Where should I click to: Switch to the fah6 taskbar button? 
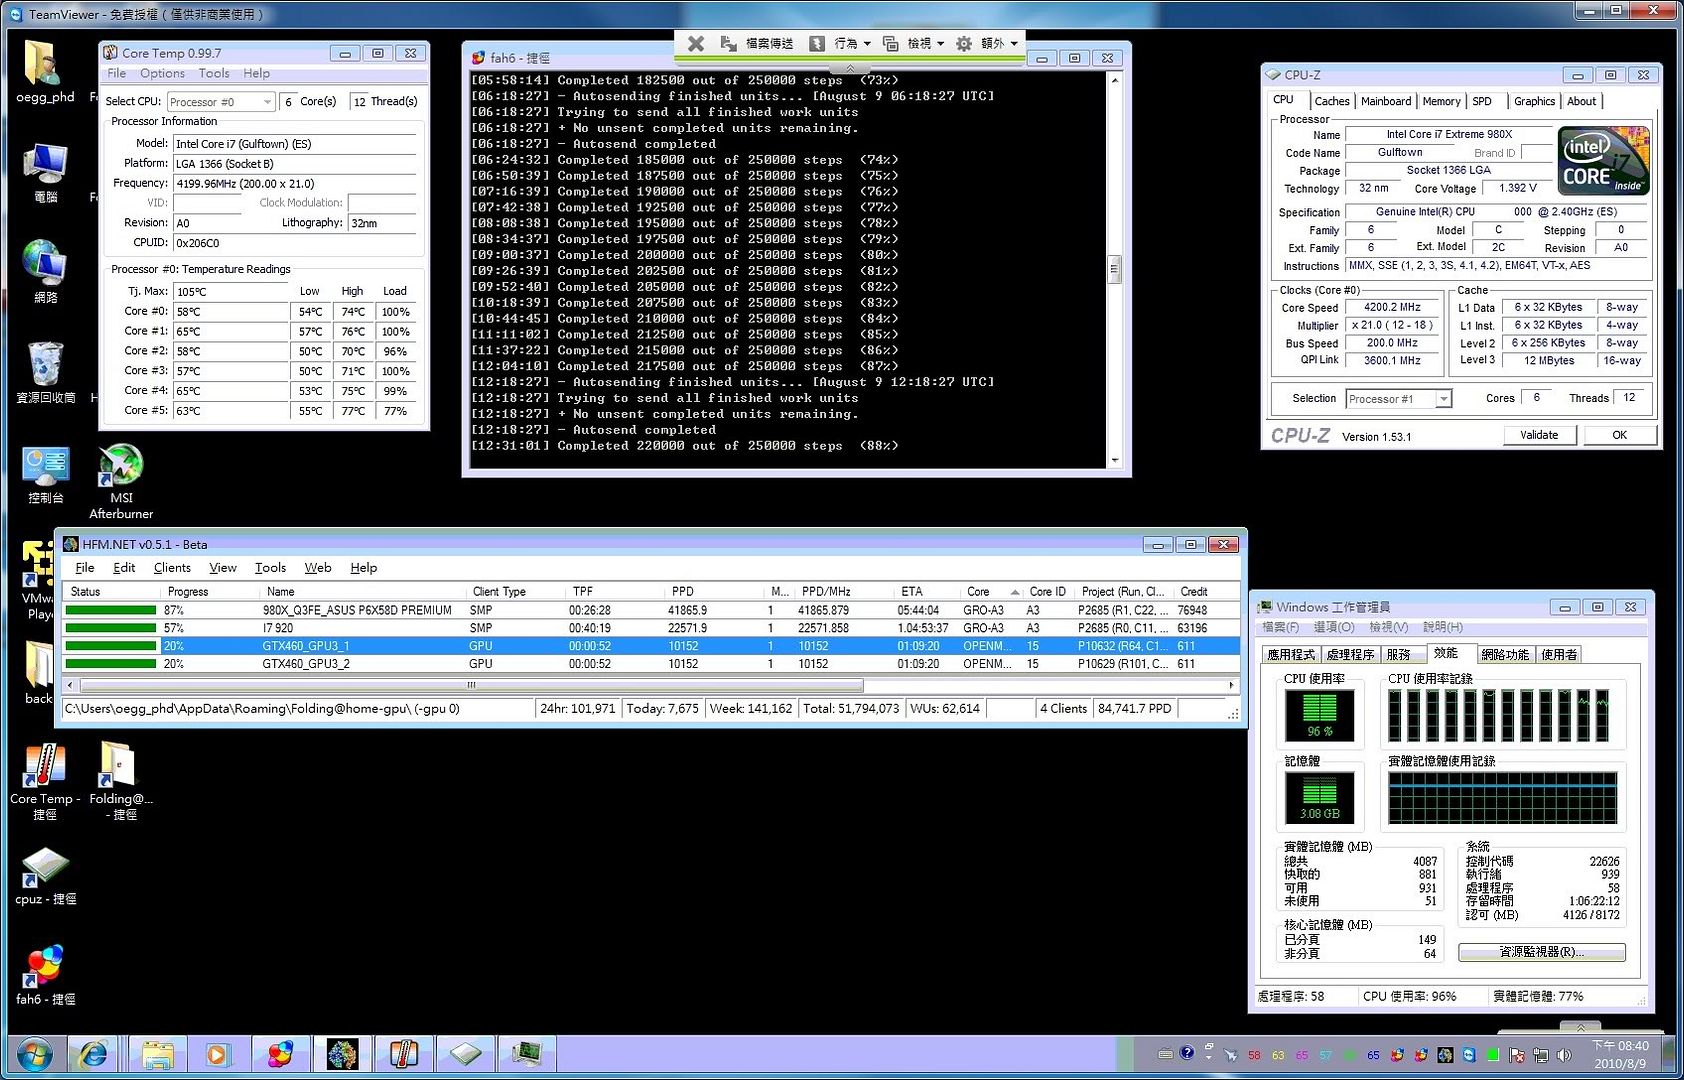280,1054
